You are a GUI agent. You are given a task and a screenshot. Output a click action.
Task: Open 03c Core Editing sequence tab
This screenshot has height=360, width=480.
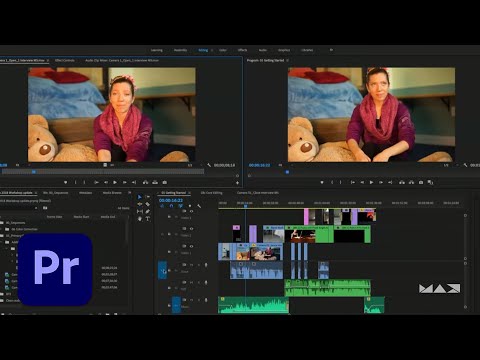click(x=211, y=193)
